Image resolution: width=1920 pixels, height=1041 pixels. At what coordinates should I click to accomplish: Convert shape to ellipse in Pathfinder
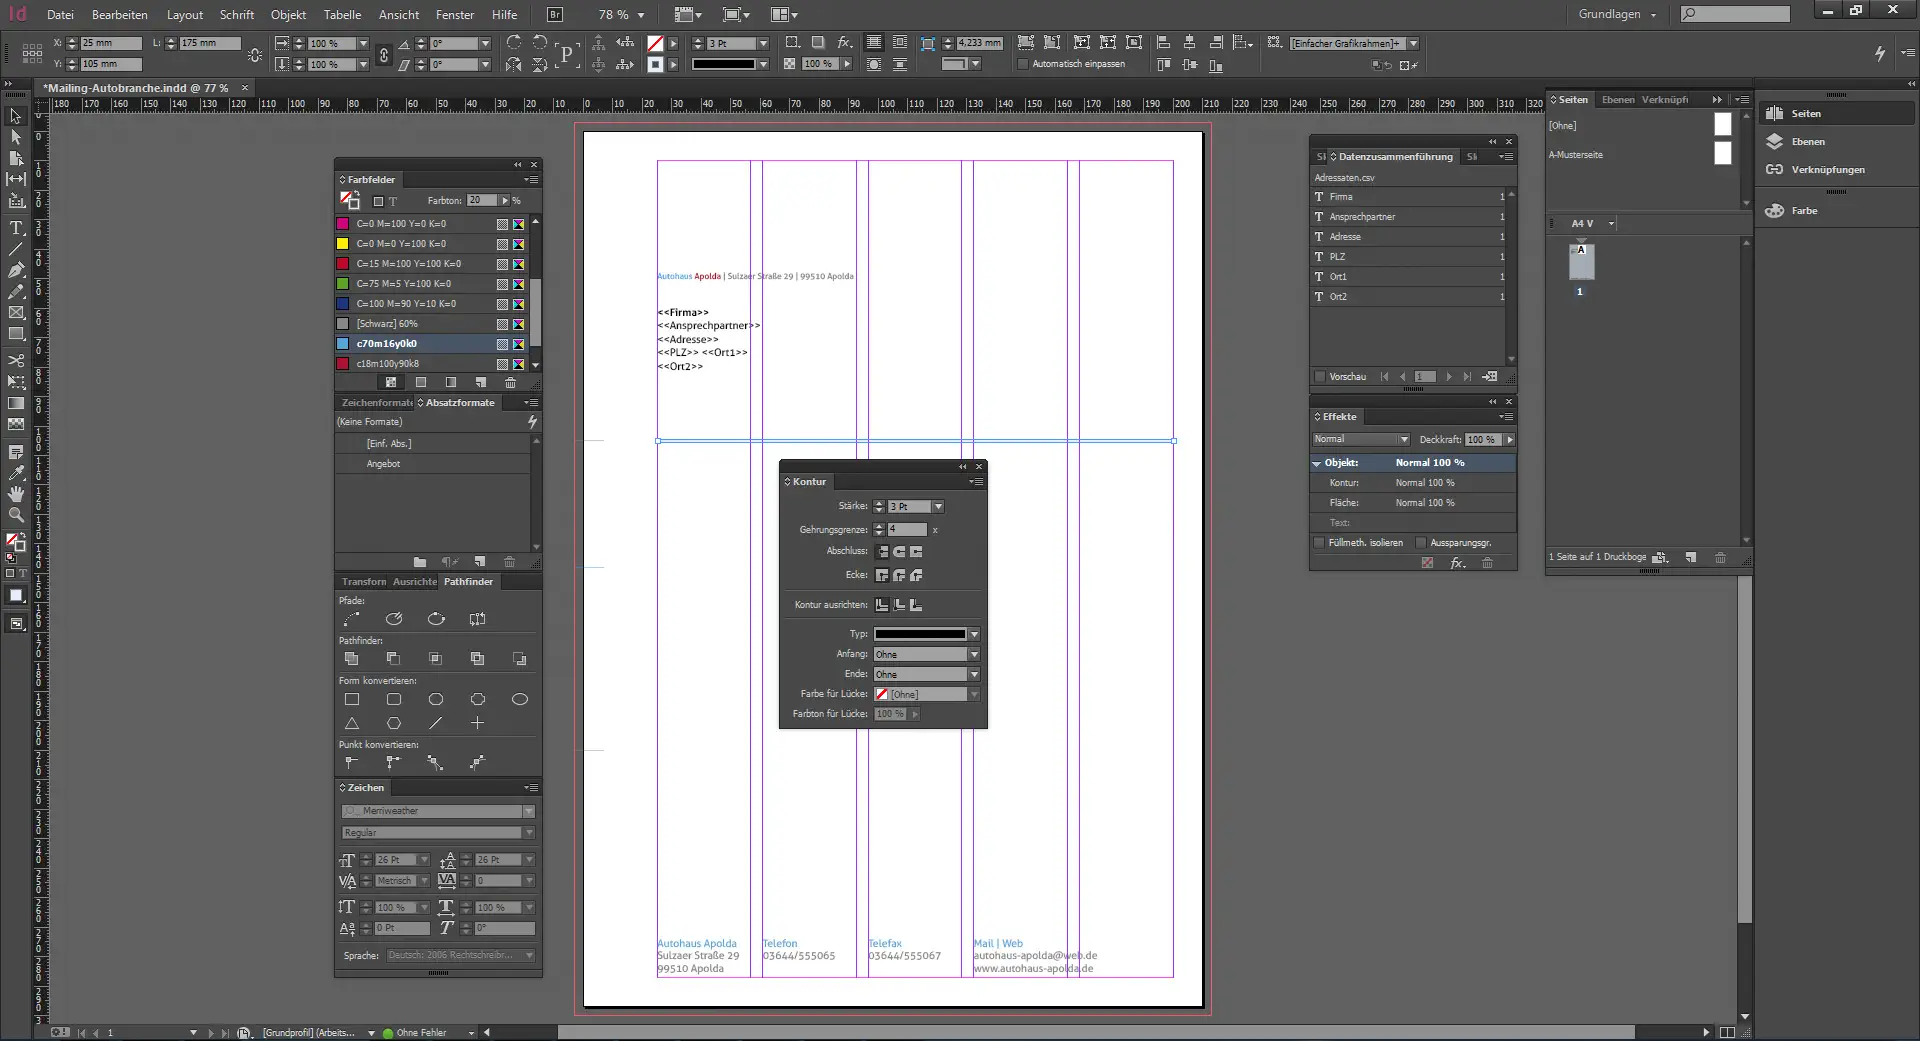point(519,700)
